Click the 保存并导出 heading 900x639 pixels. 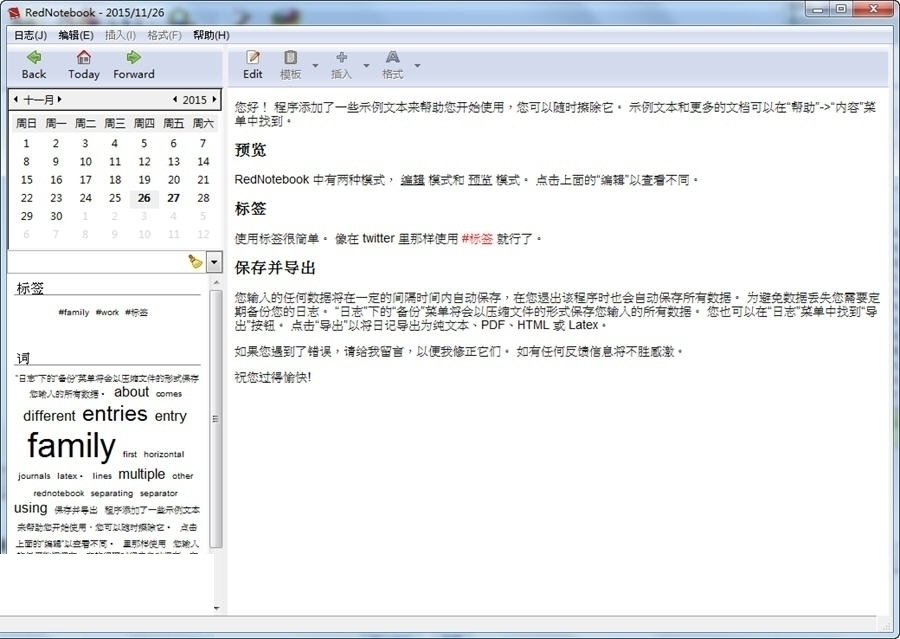click(275, 268)
